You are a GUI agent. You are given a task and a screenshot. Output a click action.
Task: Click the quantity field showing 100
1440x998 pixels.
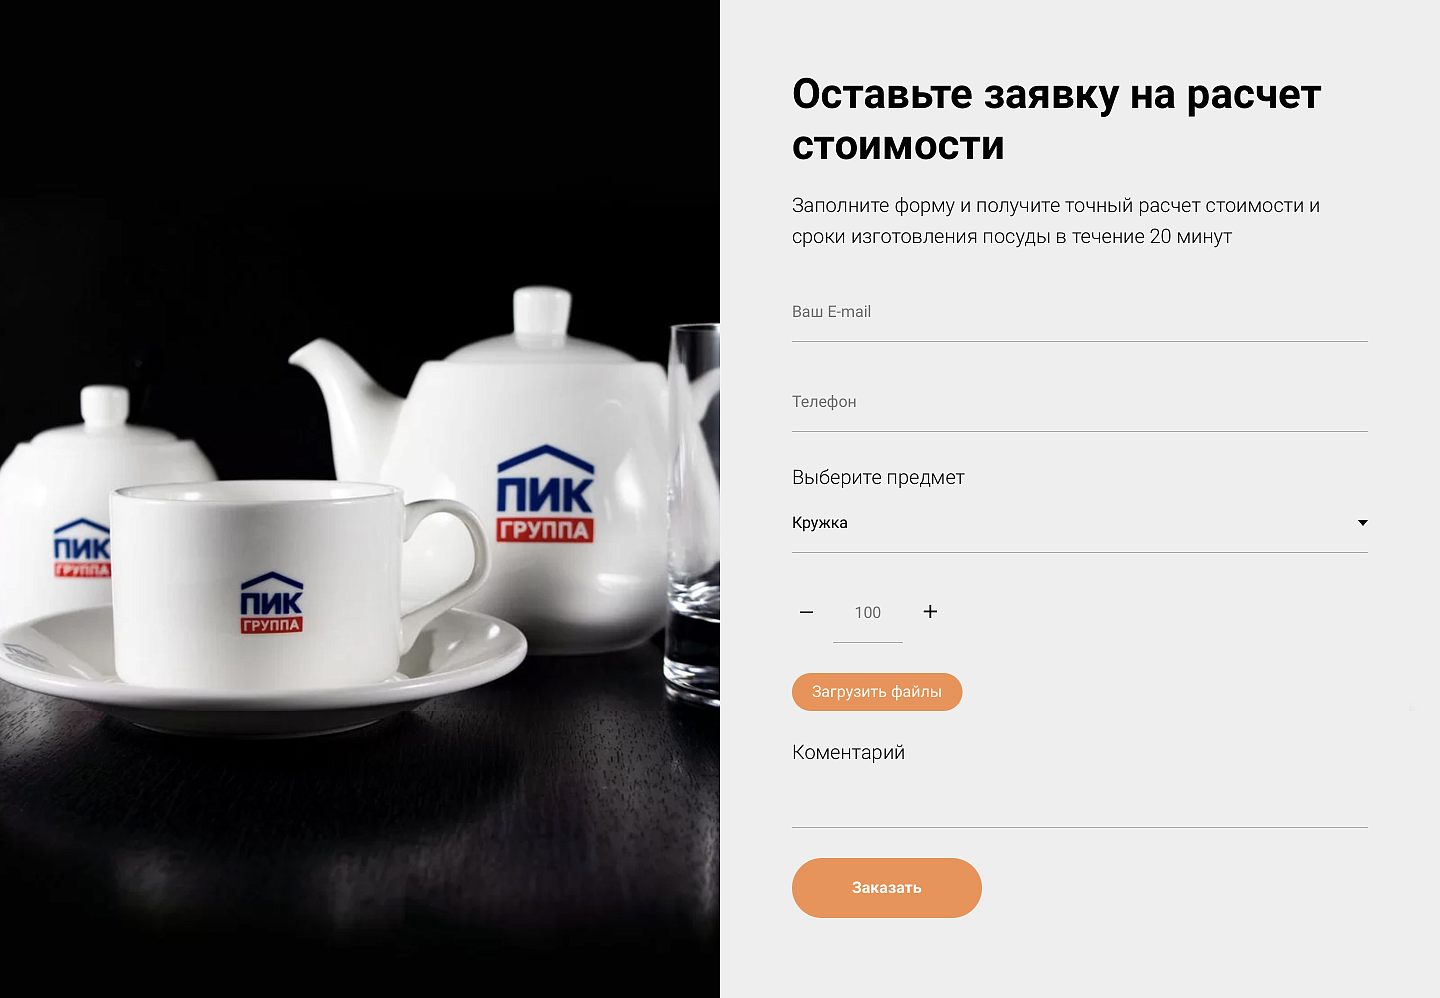click(x=868, y=613)
